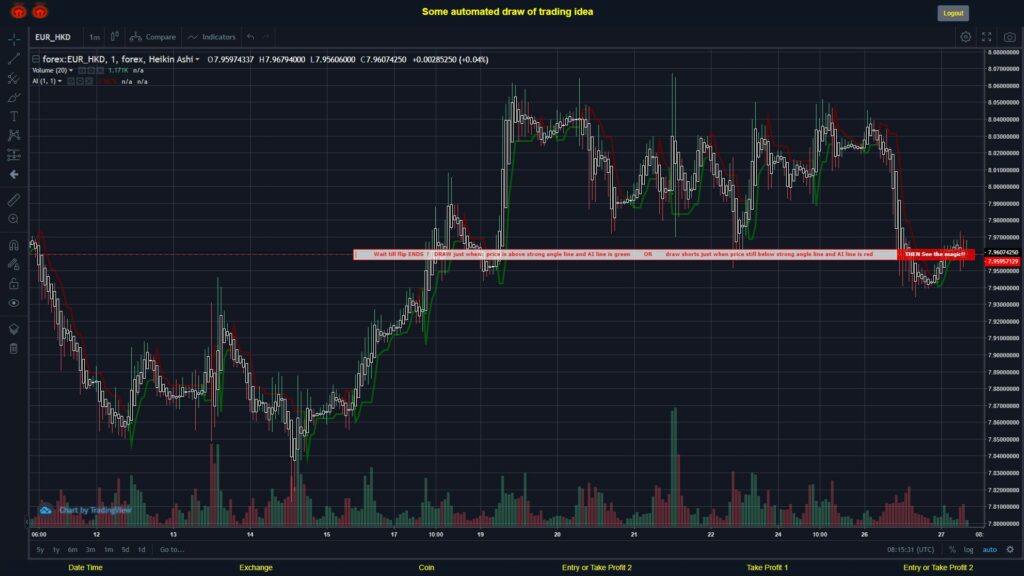Click the undo arrow

coord(251,37)
